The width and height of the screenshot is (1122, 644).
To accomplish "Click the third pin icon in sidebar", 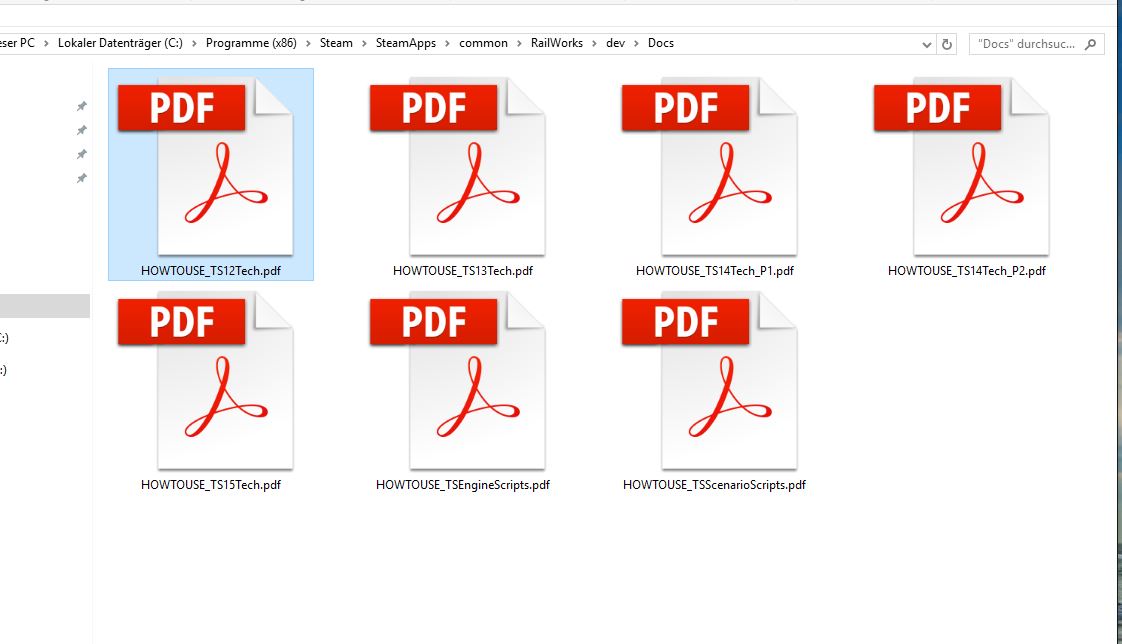I will 82,155.
